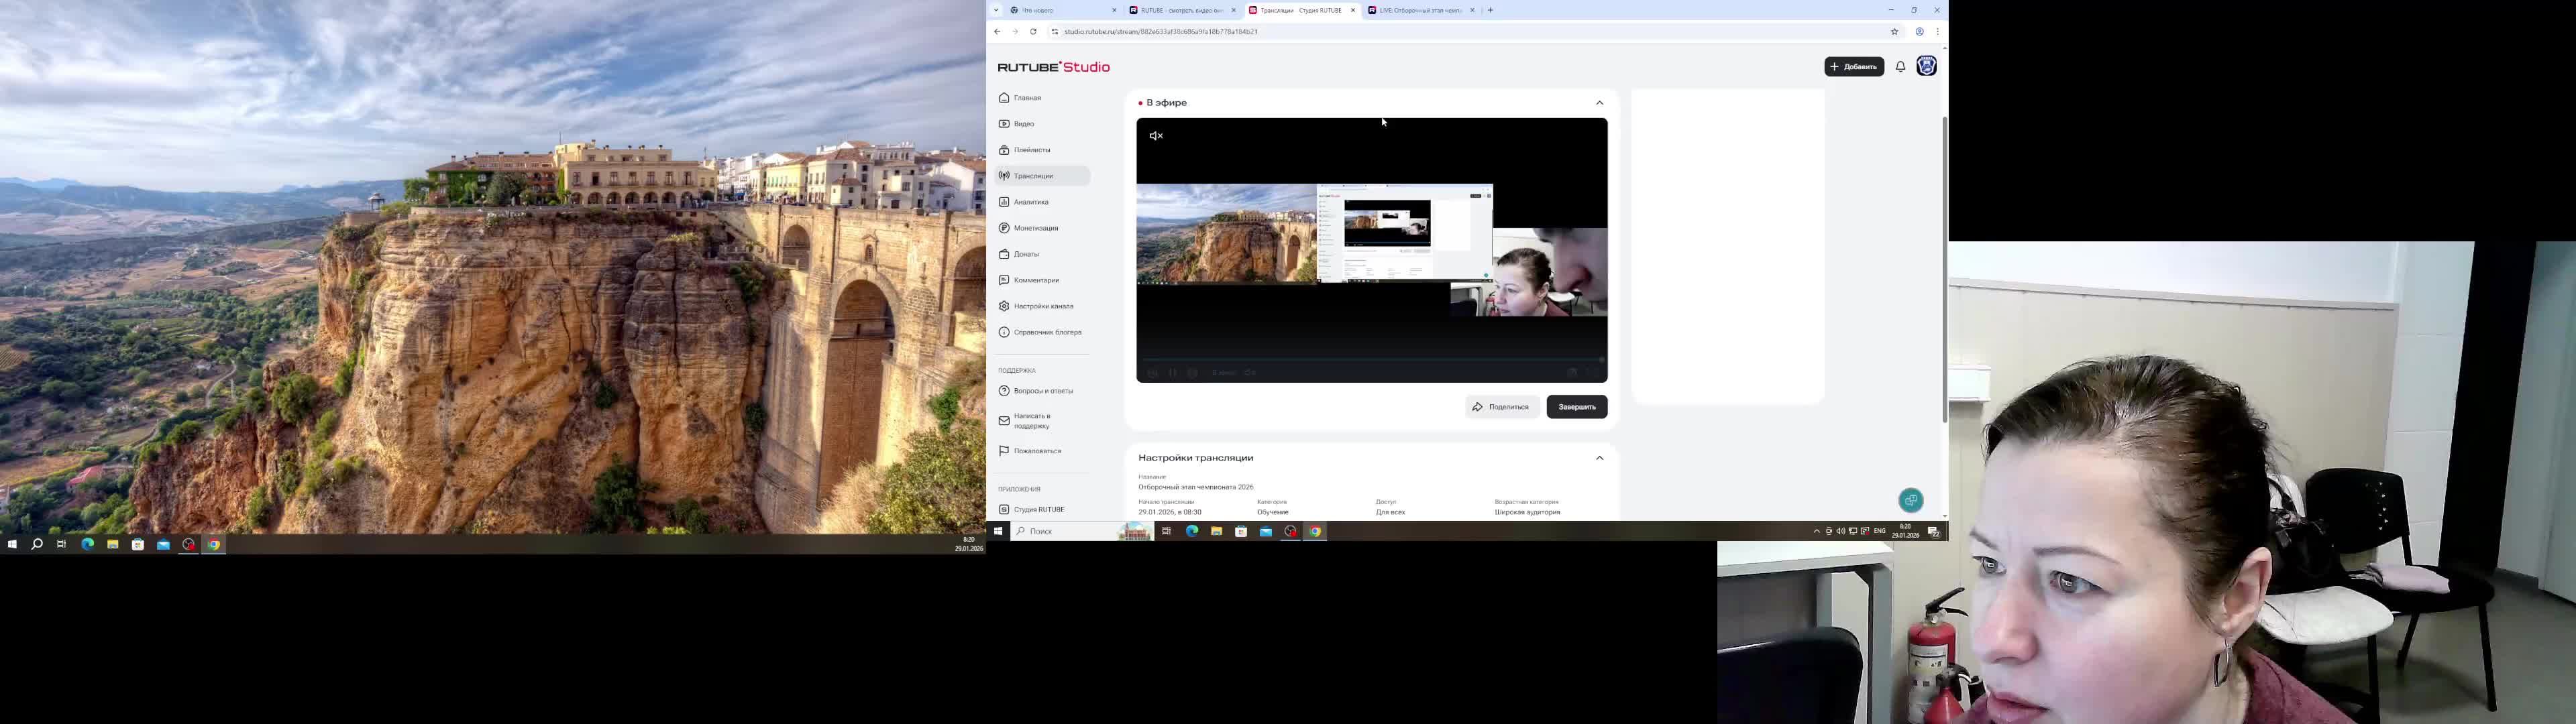Open notifications bell in Studio header
Viewport: 2576px width, 724px height.
coord(1900,67)
